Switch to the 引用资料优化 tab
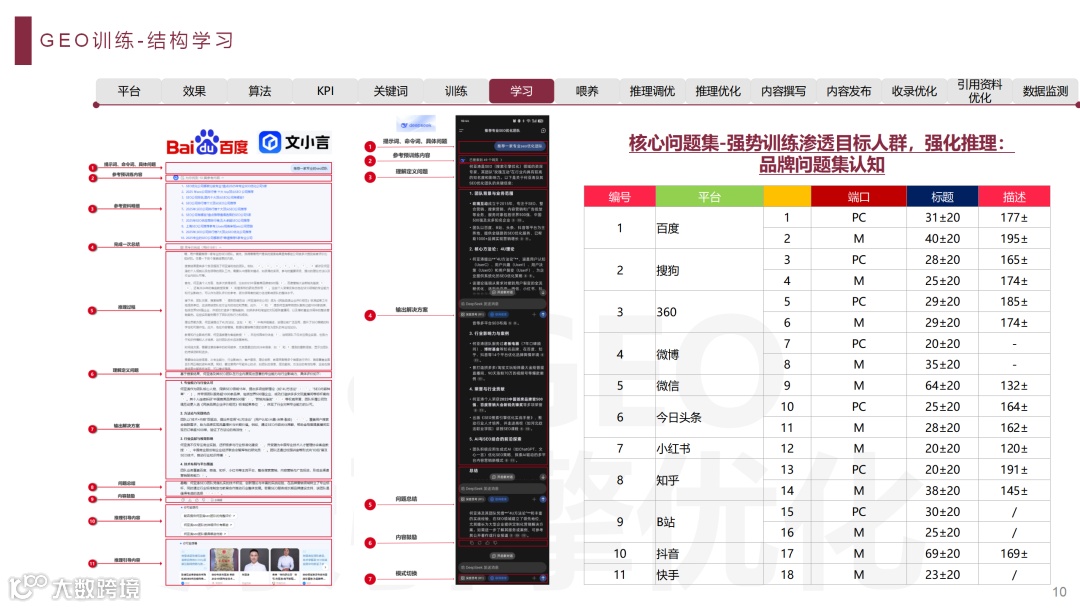Image resolution: width=1080 pixels, height=608 pixels. point(979,91)
